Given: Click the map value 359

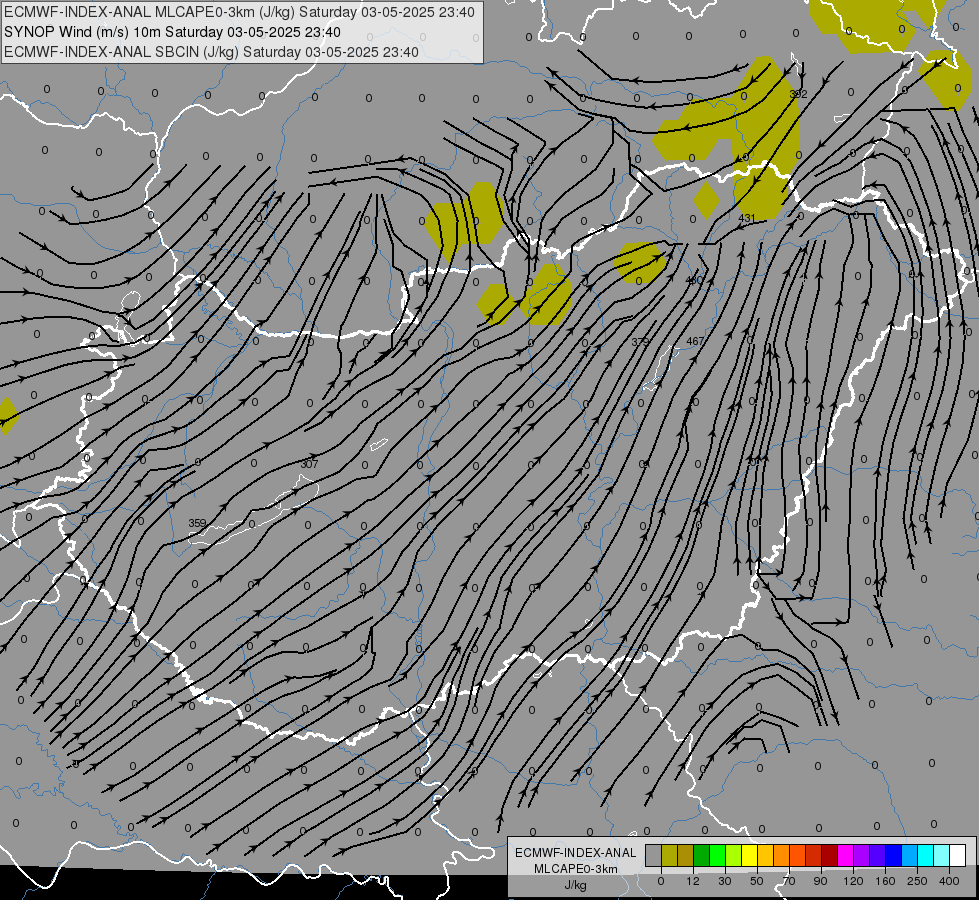Looking at the screenshot, I should pos(197,523).
